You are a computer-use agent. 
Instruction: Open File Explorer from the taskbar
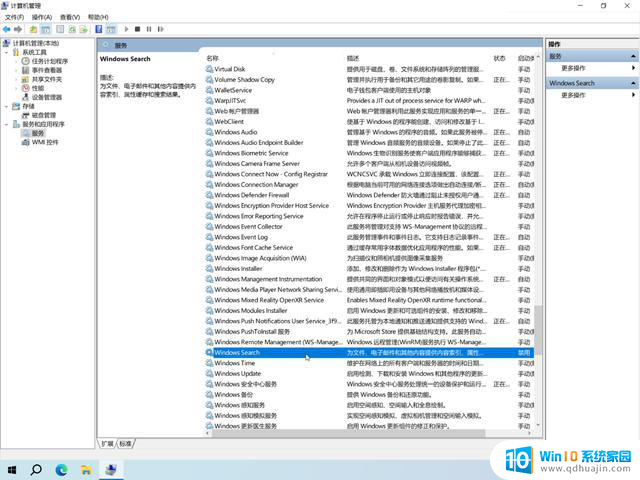[86, 470]
